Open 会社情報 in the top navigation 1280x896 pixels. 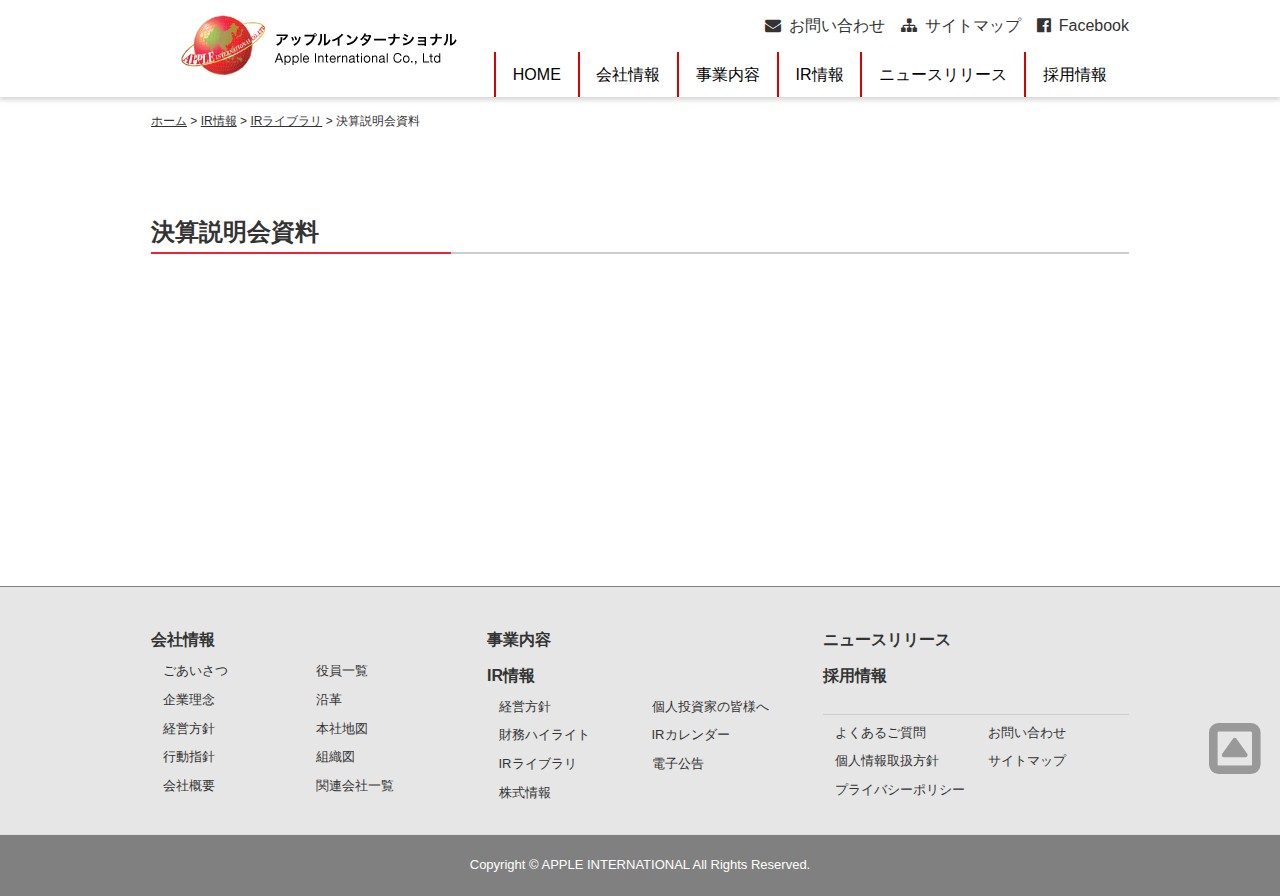[628, 75]
